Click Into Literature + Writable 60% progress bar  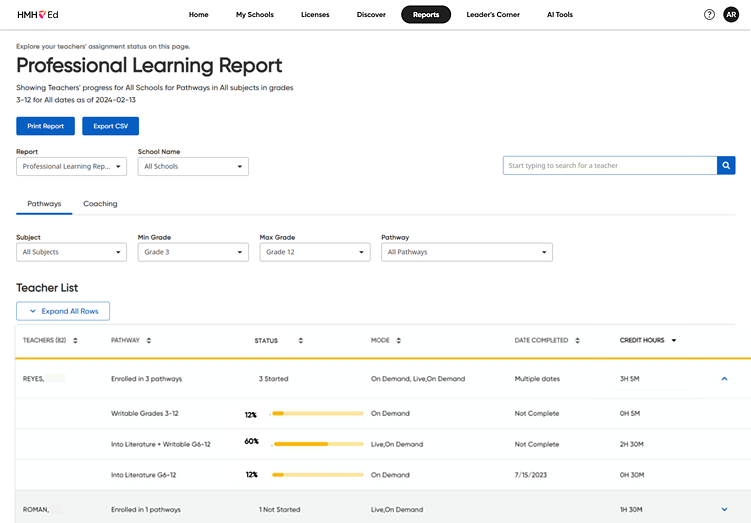click(319, 444)
